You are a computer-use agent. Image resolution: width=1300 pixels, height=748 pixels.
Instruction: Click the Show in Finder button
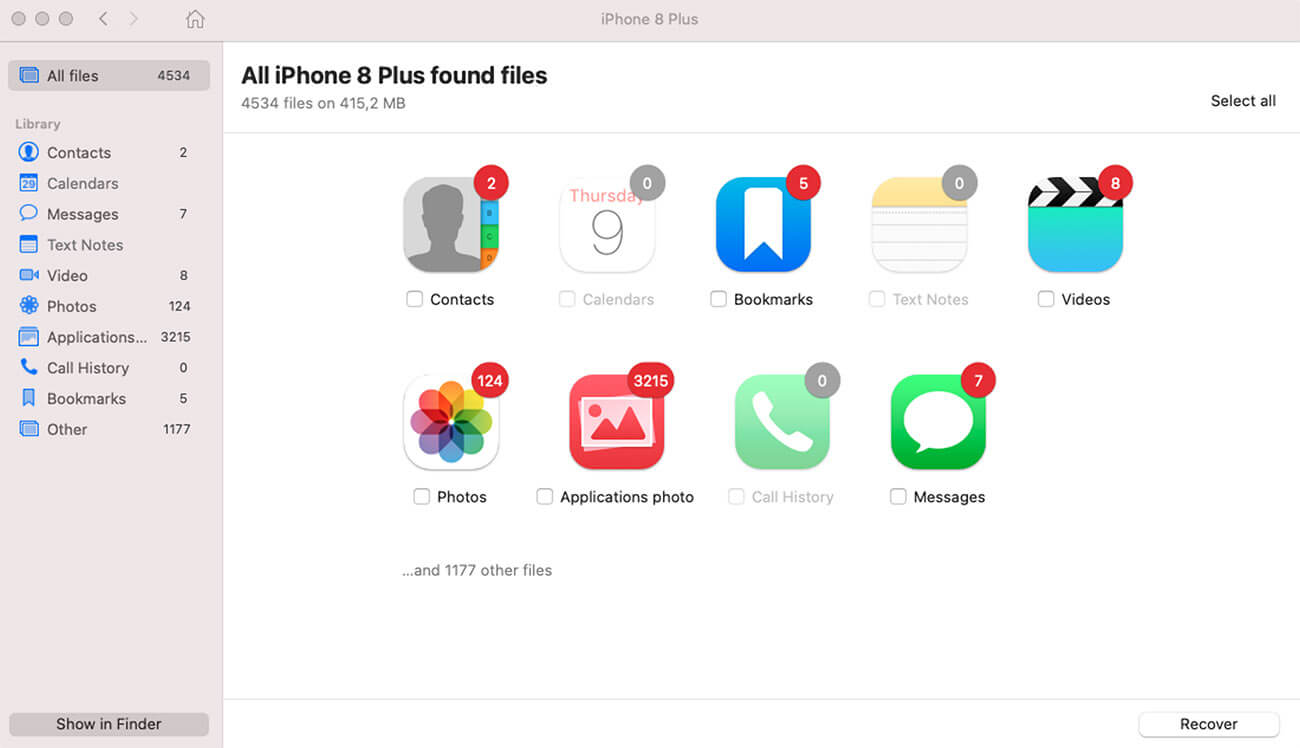[x=109, y=724]
